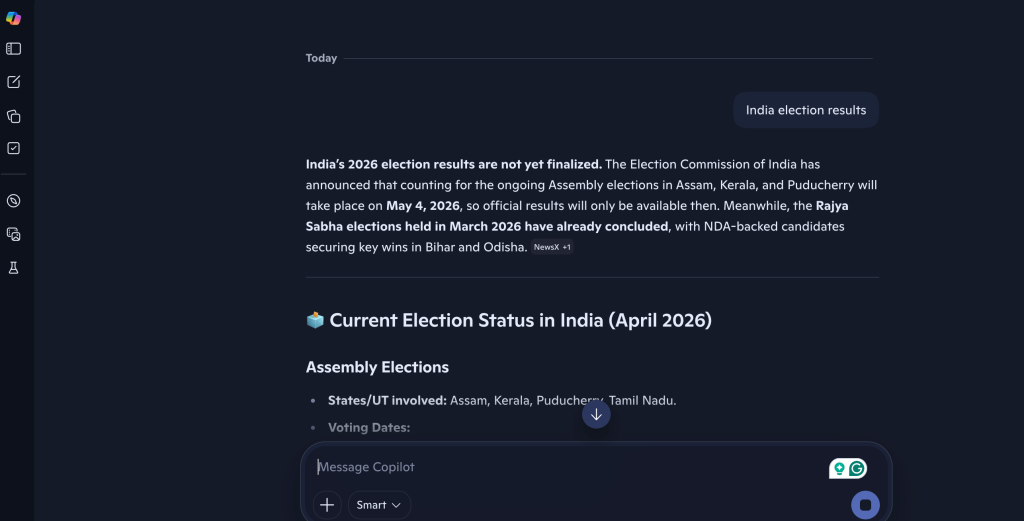Stop the response generation
Image resolution: width=1024 pixels, height=521 pixels.
[x=865, y=505]
